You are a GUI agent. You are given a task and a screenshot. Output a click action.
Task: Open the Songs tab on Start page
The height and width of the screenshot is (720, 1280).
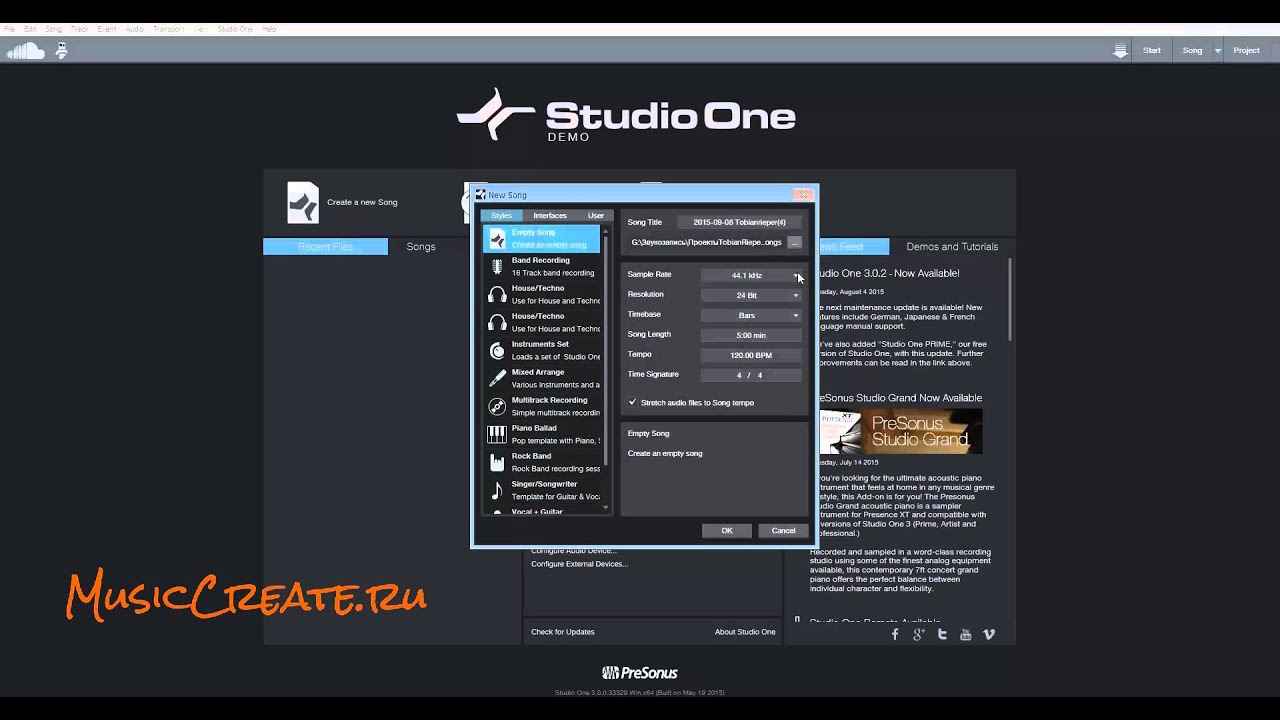point(421,246)
